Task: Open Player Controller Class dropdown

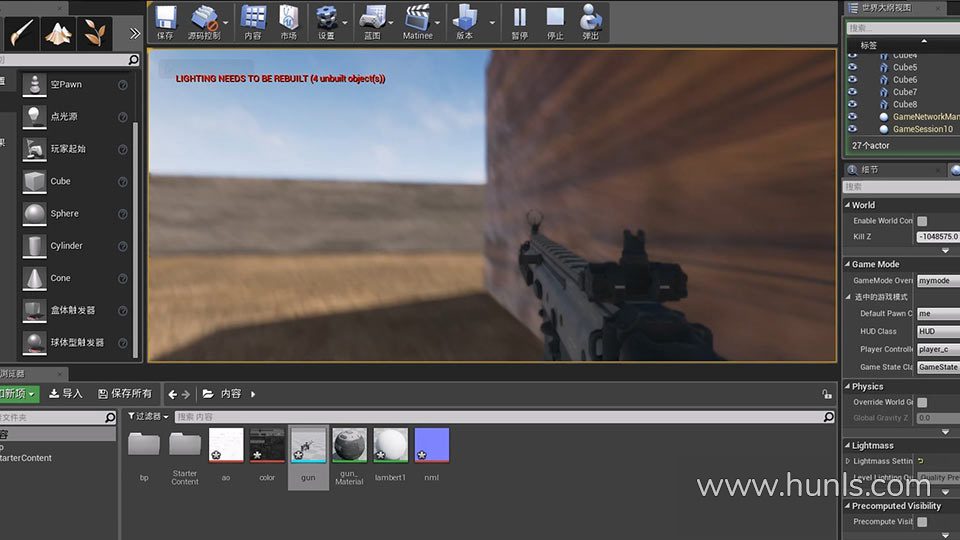Action: pyautogui.click(x=938, y=349)
